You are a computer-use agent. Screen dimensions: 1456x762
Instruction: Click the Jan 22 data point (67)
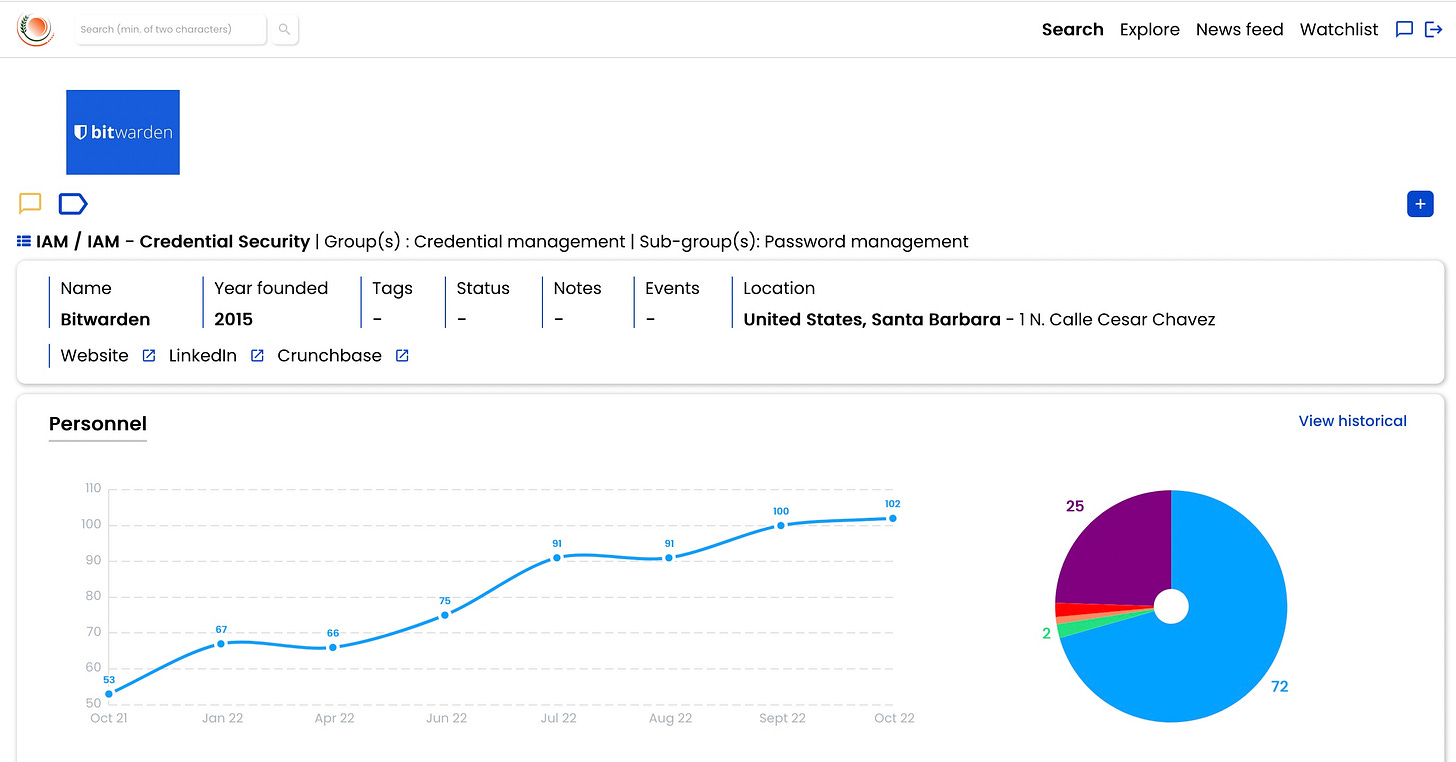pyautogui.click(x=221, y=643)
